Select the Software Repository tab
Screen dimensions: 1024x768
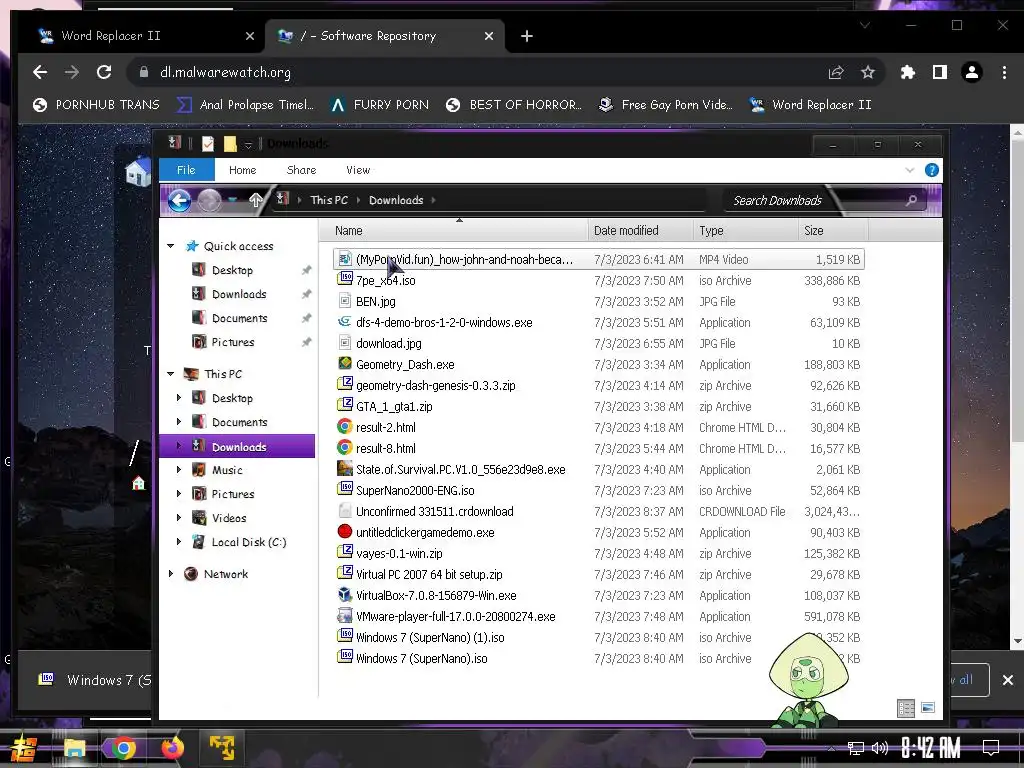[384, 36]
